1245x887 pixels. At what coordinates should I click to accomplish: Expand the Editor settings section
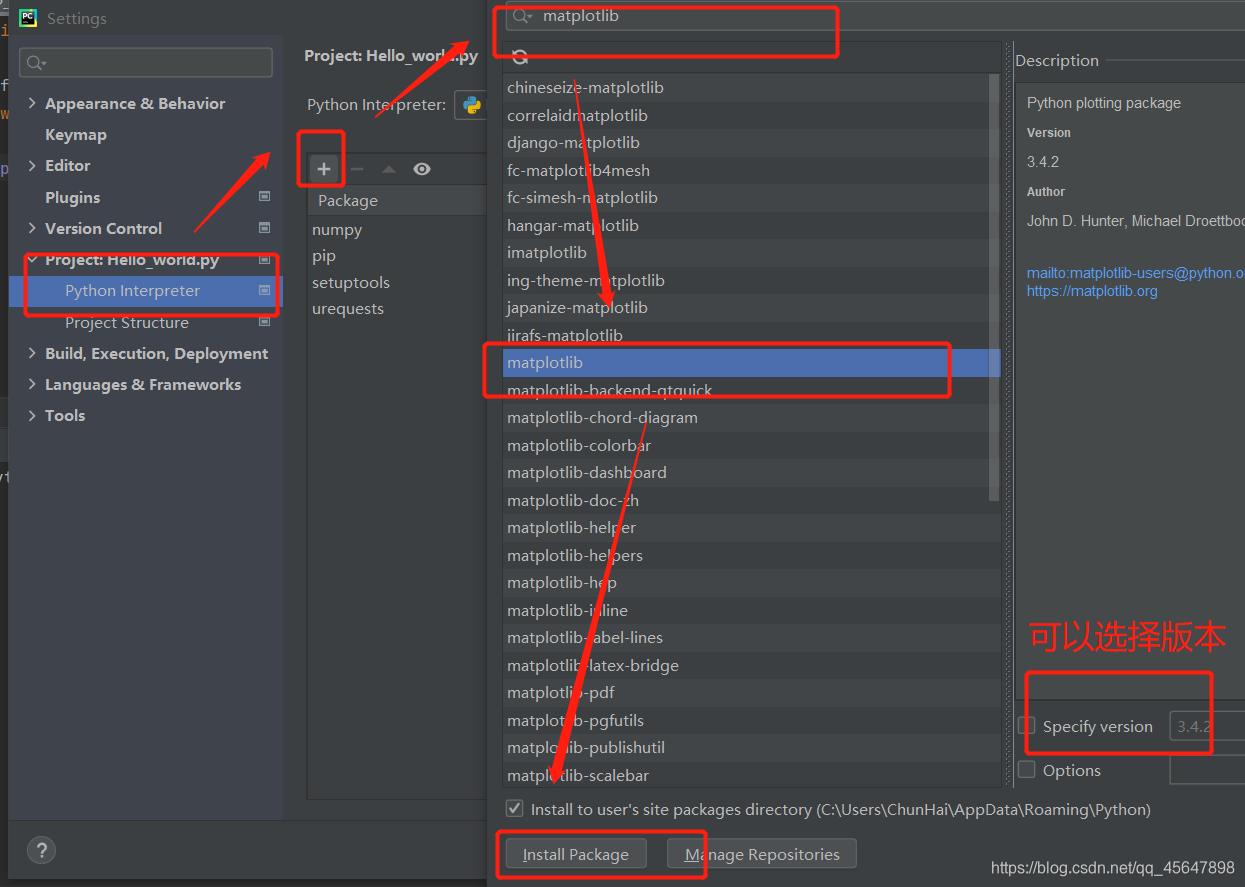[32, 165]
